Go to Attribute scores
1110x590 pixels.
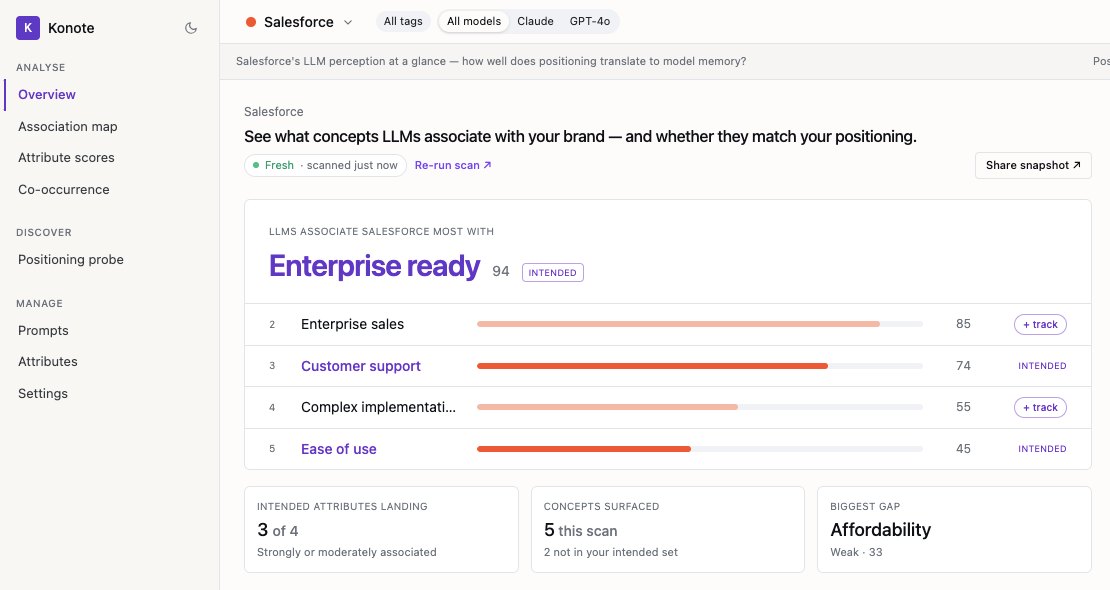(x=67, y=157)
